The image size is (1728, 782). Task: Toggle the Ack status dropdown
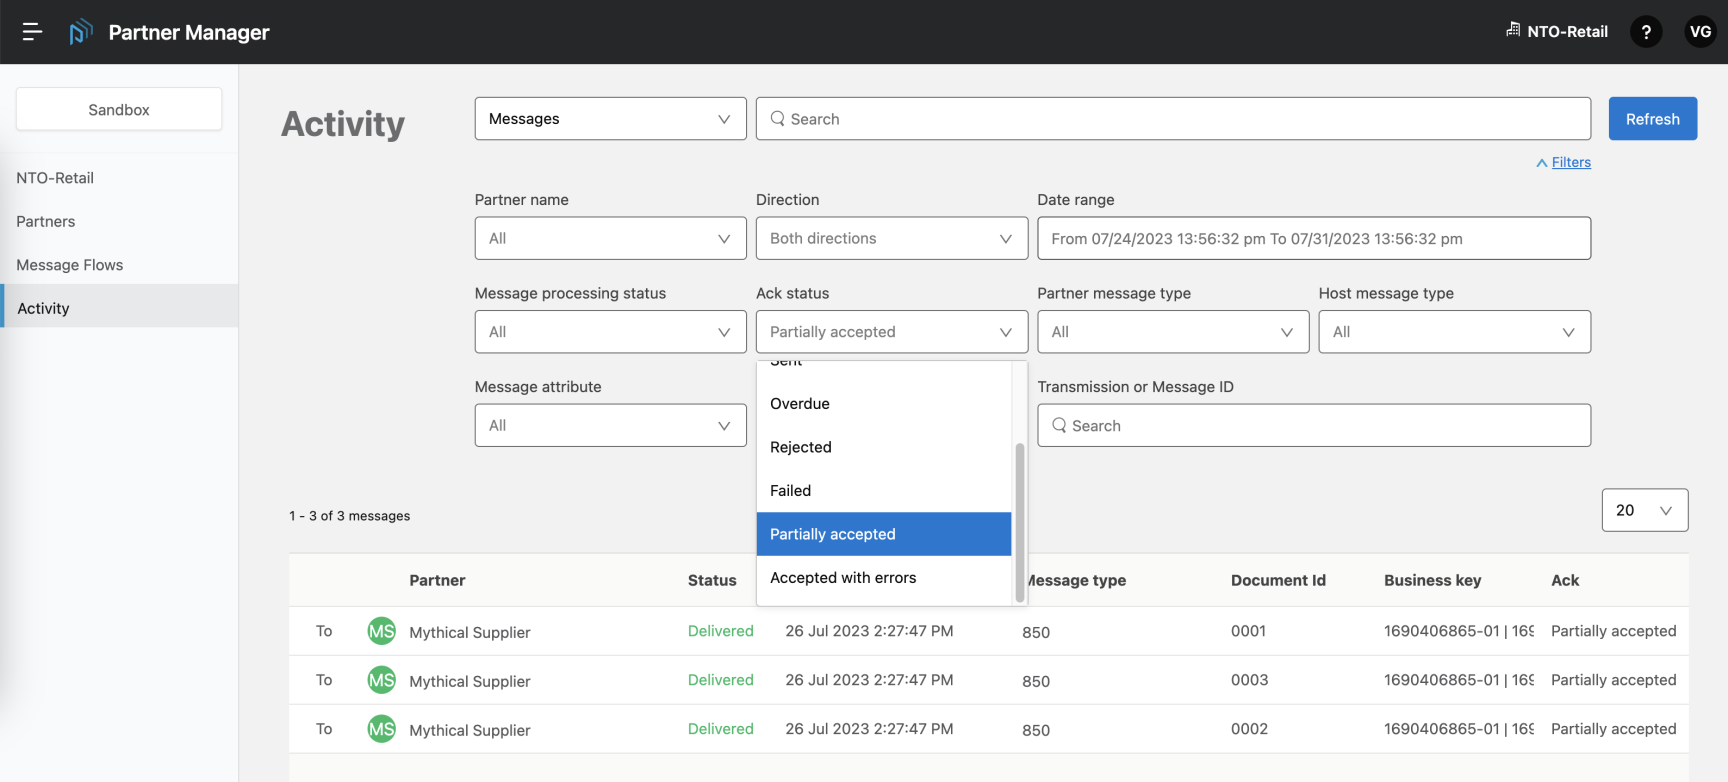tap(892, 332)
